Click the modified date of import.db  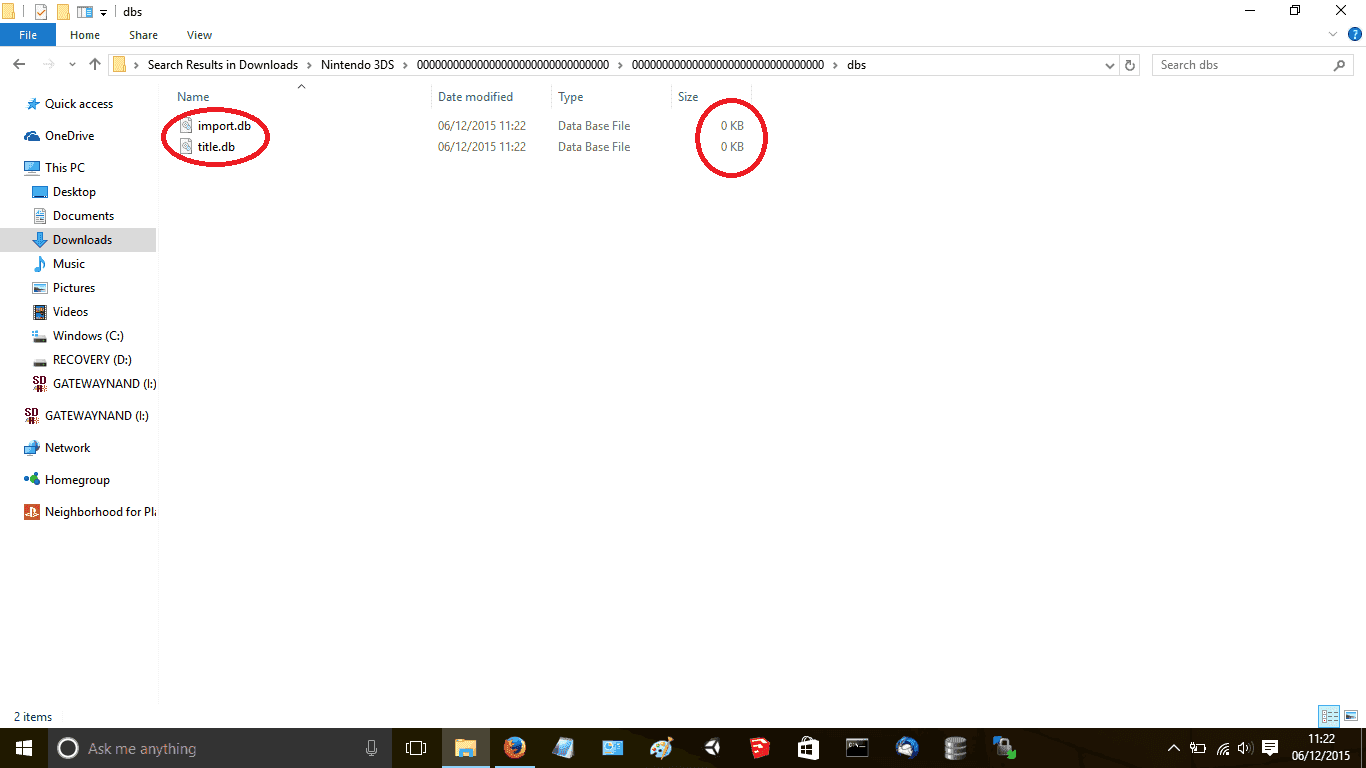point(482,126)
